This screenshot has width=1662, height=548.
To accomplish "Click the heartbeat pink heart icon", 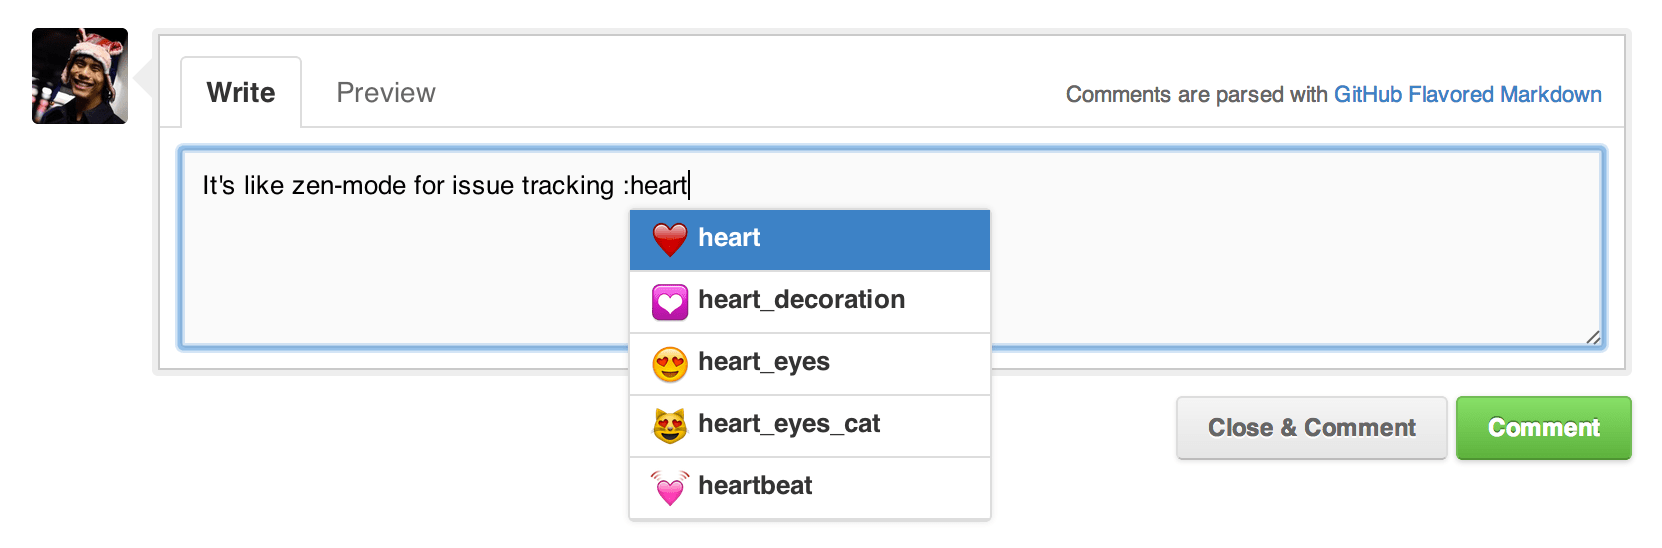I will pos(670,488).
